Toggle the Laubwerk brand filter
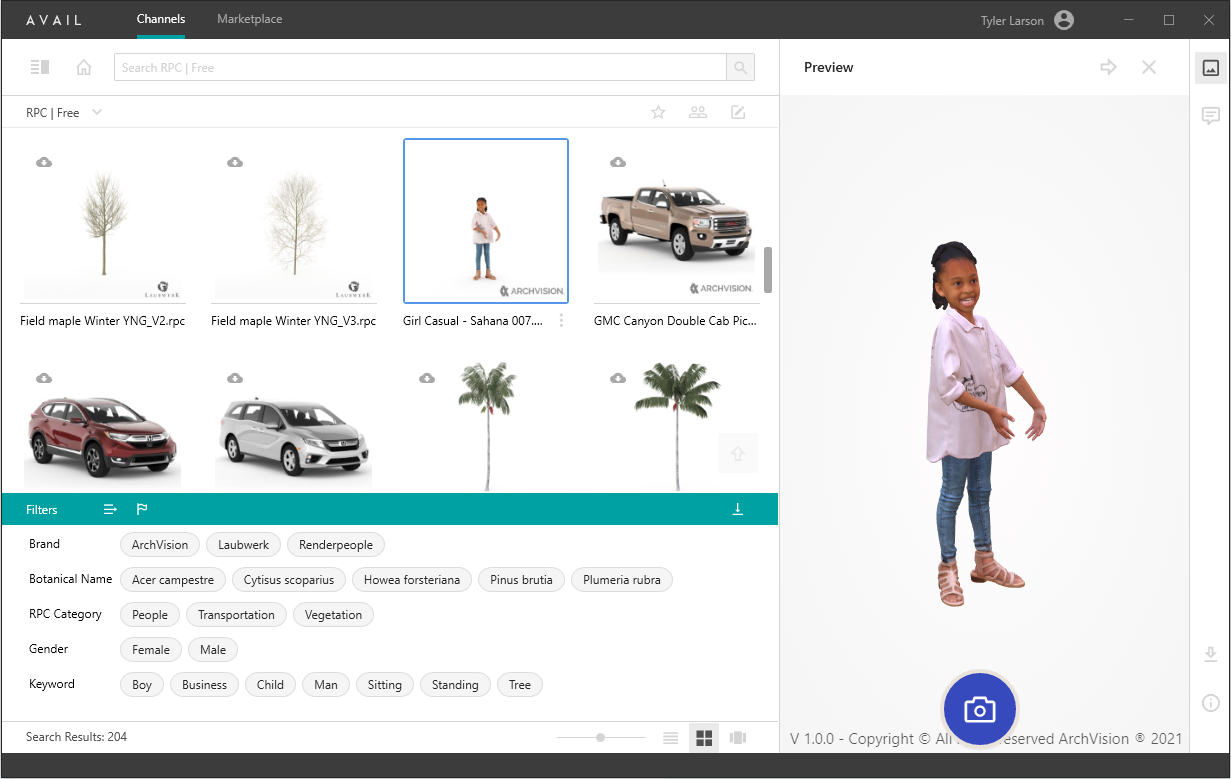 pyautogui.click(x=244, y=545)
